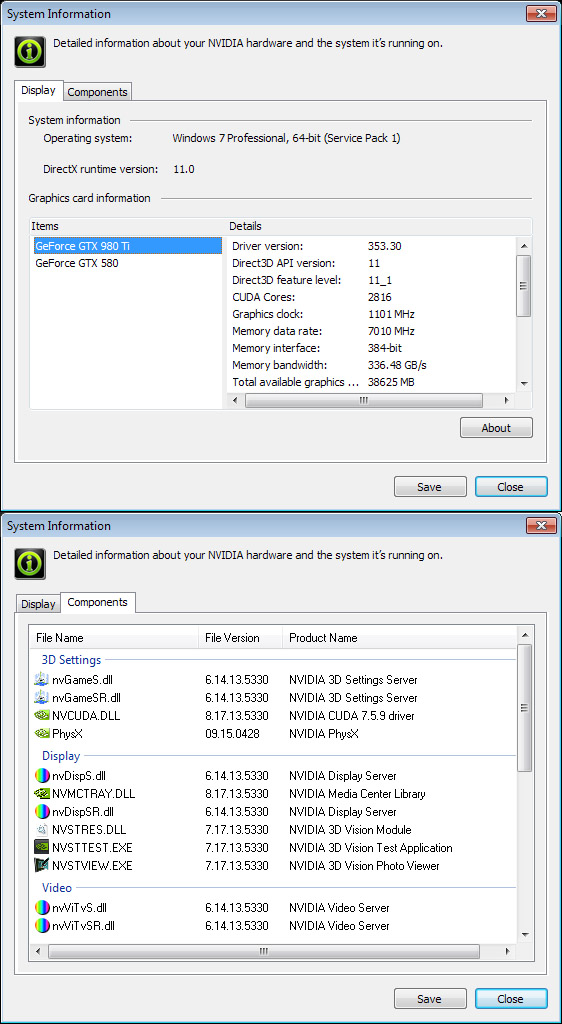Click the NVSTRES.DLL file icon

pos(42,829)
